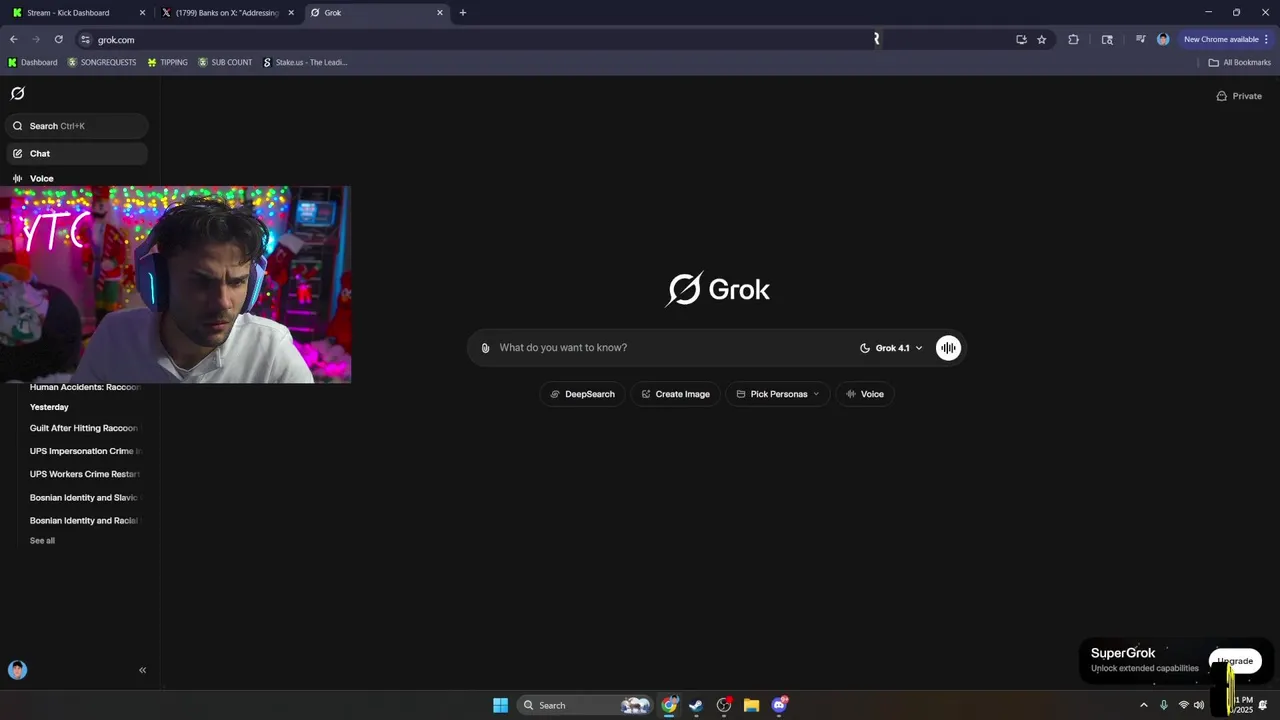The width and height of the screenshot is (1280, 720).
Task: Click the Grok logo in the sidebar
Action: pyautogui.click(x=17, y=93)
